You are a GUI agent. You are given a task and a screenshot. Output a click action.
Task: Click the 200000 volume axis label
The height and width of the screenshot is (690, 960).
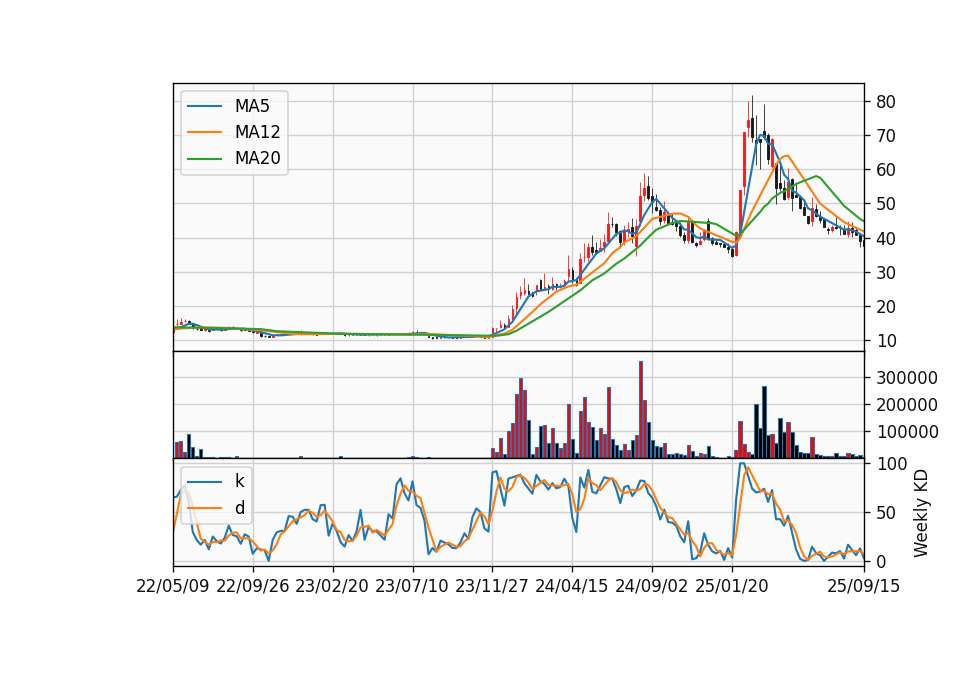click(x=907, y=405)
